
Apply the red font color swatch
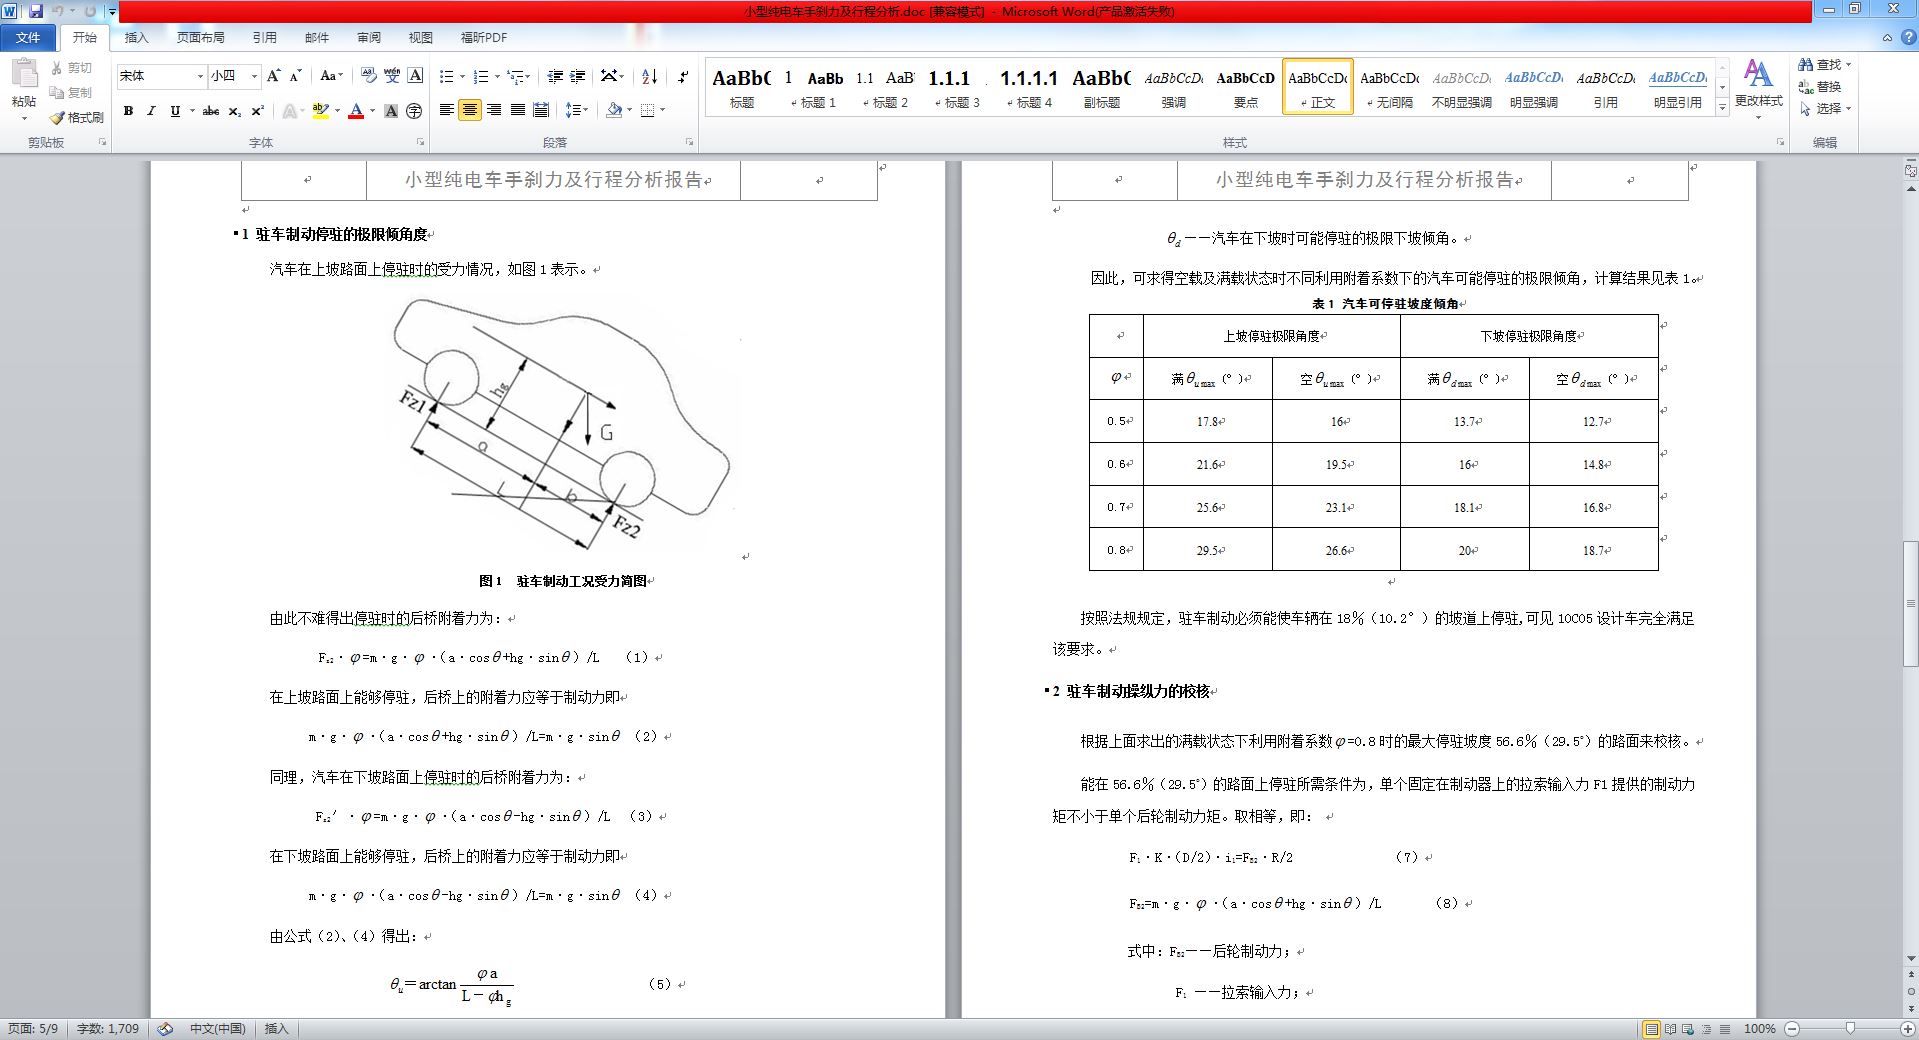(355, 111)
